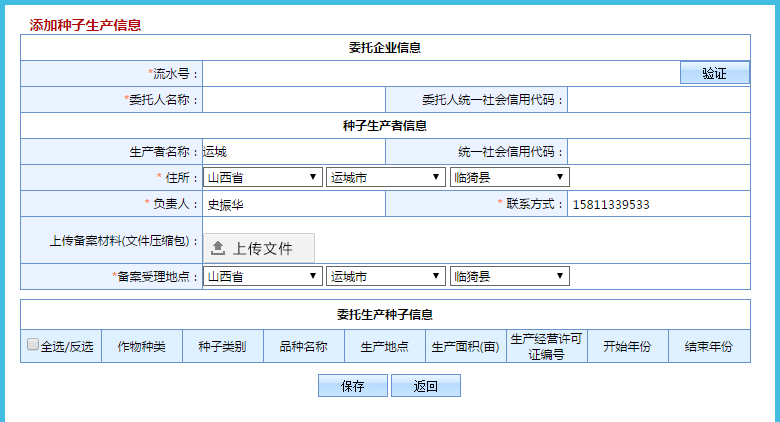
Task: Click the 返回 back button
Action: pos(426,386)
